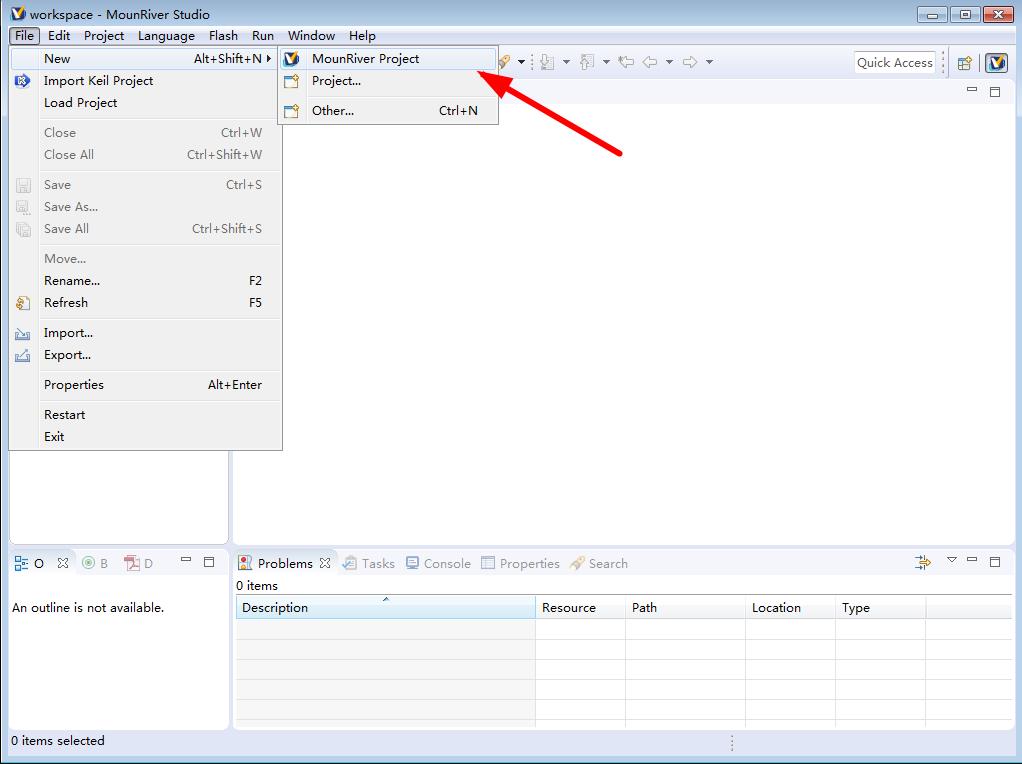The image size is (1022, 764).
Task: Select Restart in the File menu
Action: point(145,415)
